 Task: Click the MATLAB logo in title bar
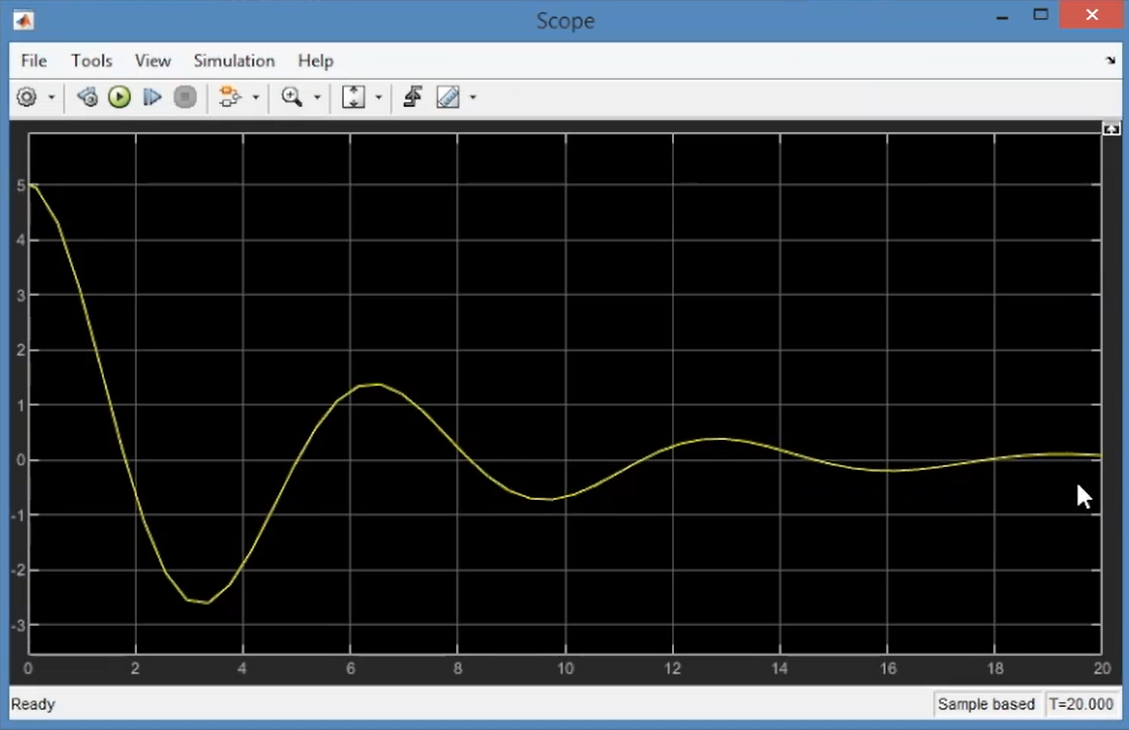click(x=23, y=20)
